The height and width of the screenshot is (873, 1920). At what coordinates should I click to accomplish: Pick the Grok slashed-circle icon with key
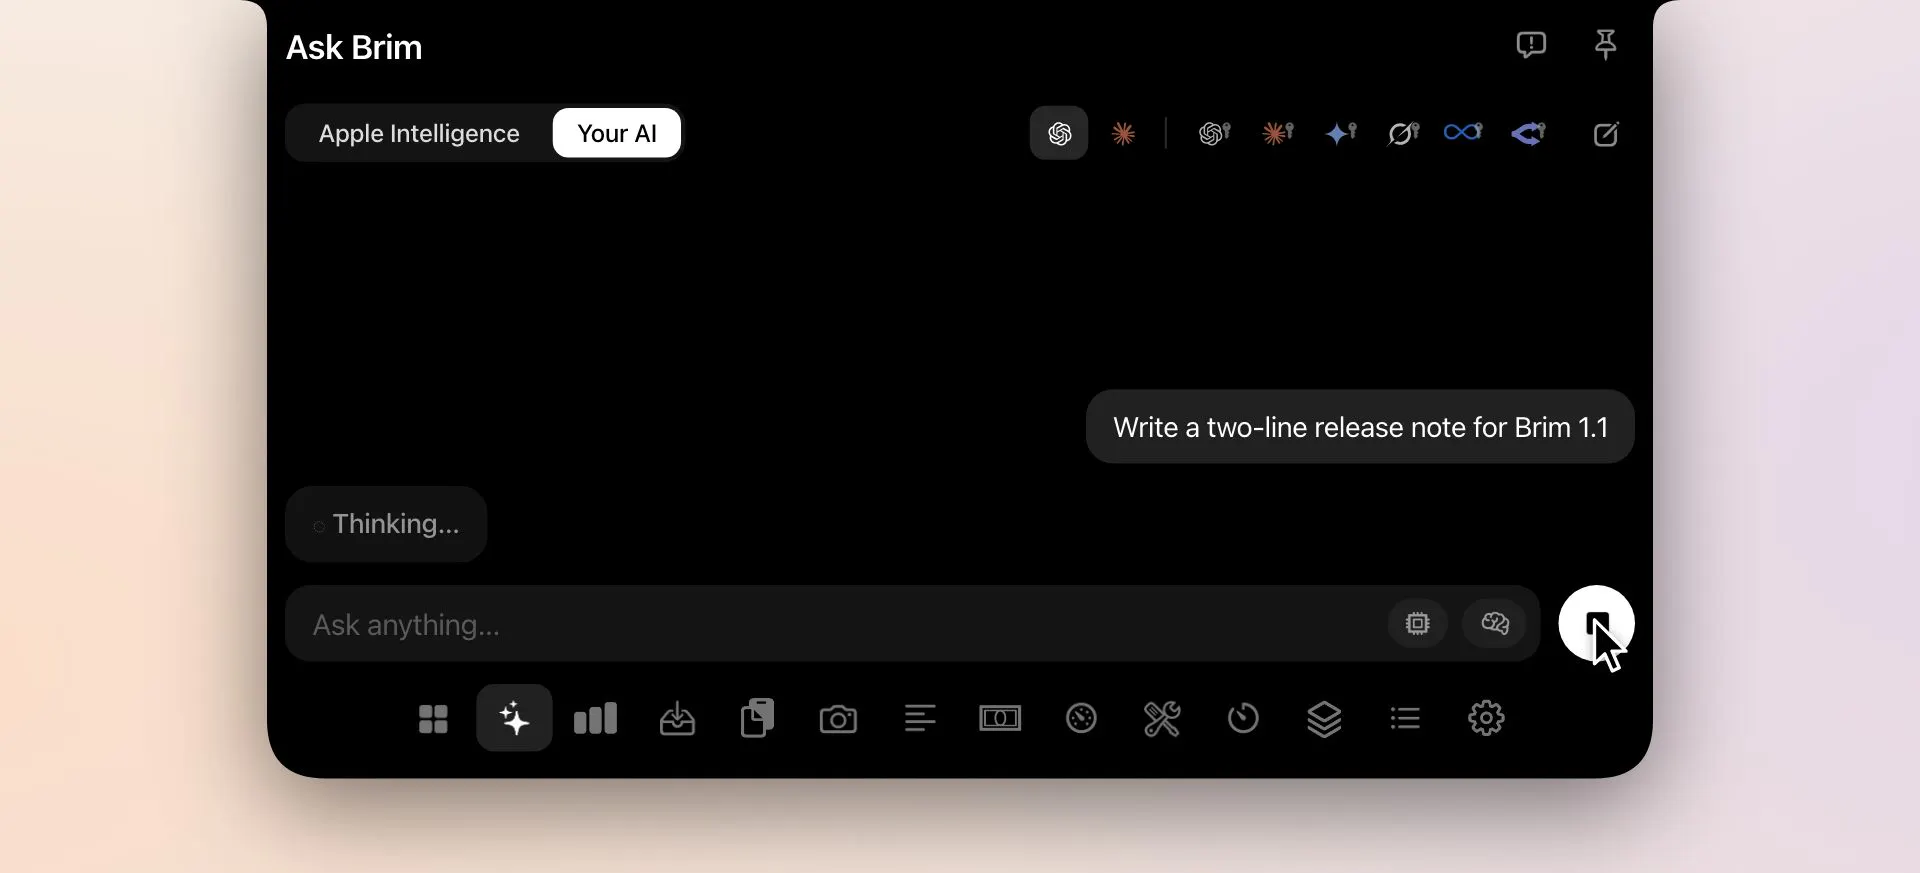[1403, 133]
